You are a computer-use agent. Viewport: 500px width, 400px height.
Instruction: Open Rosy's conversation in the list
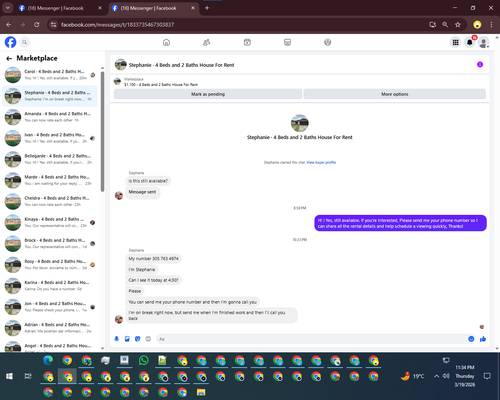click(x=50, y=265)
